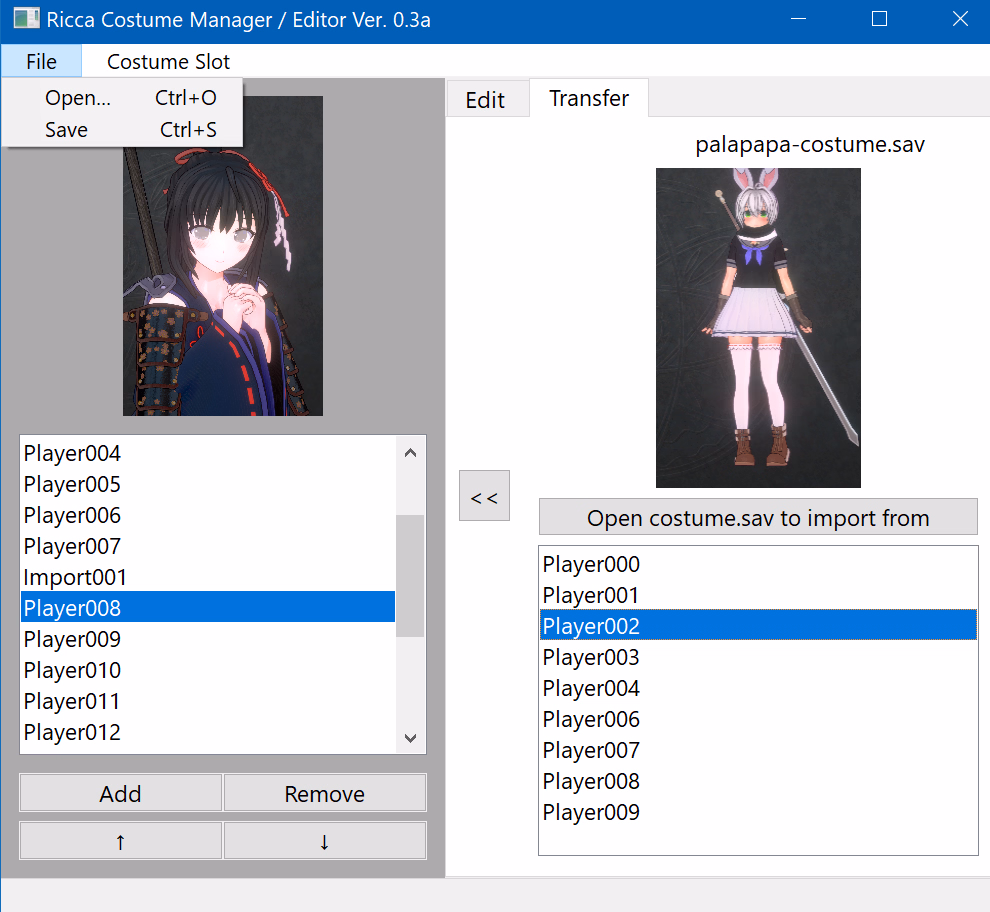The height and width of the screenshot is (912, 990).
Task: Select Player012 in the left list
Action: click(72, 732)
